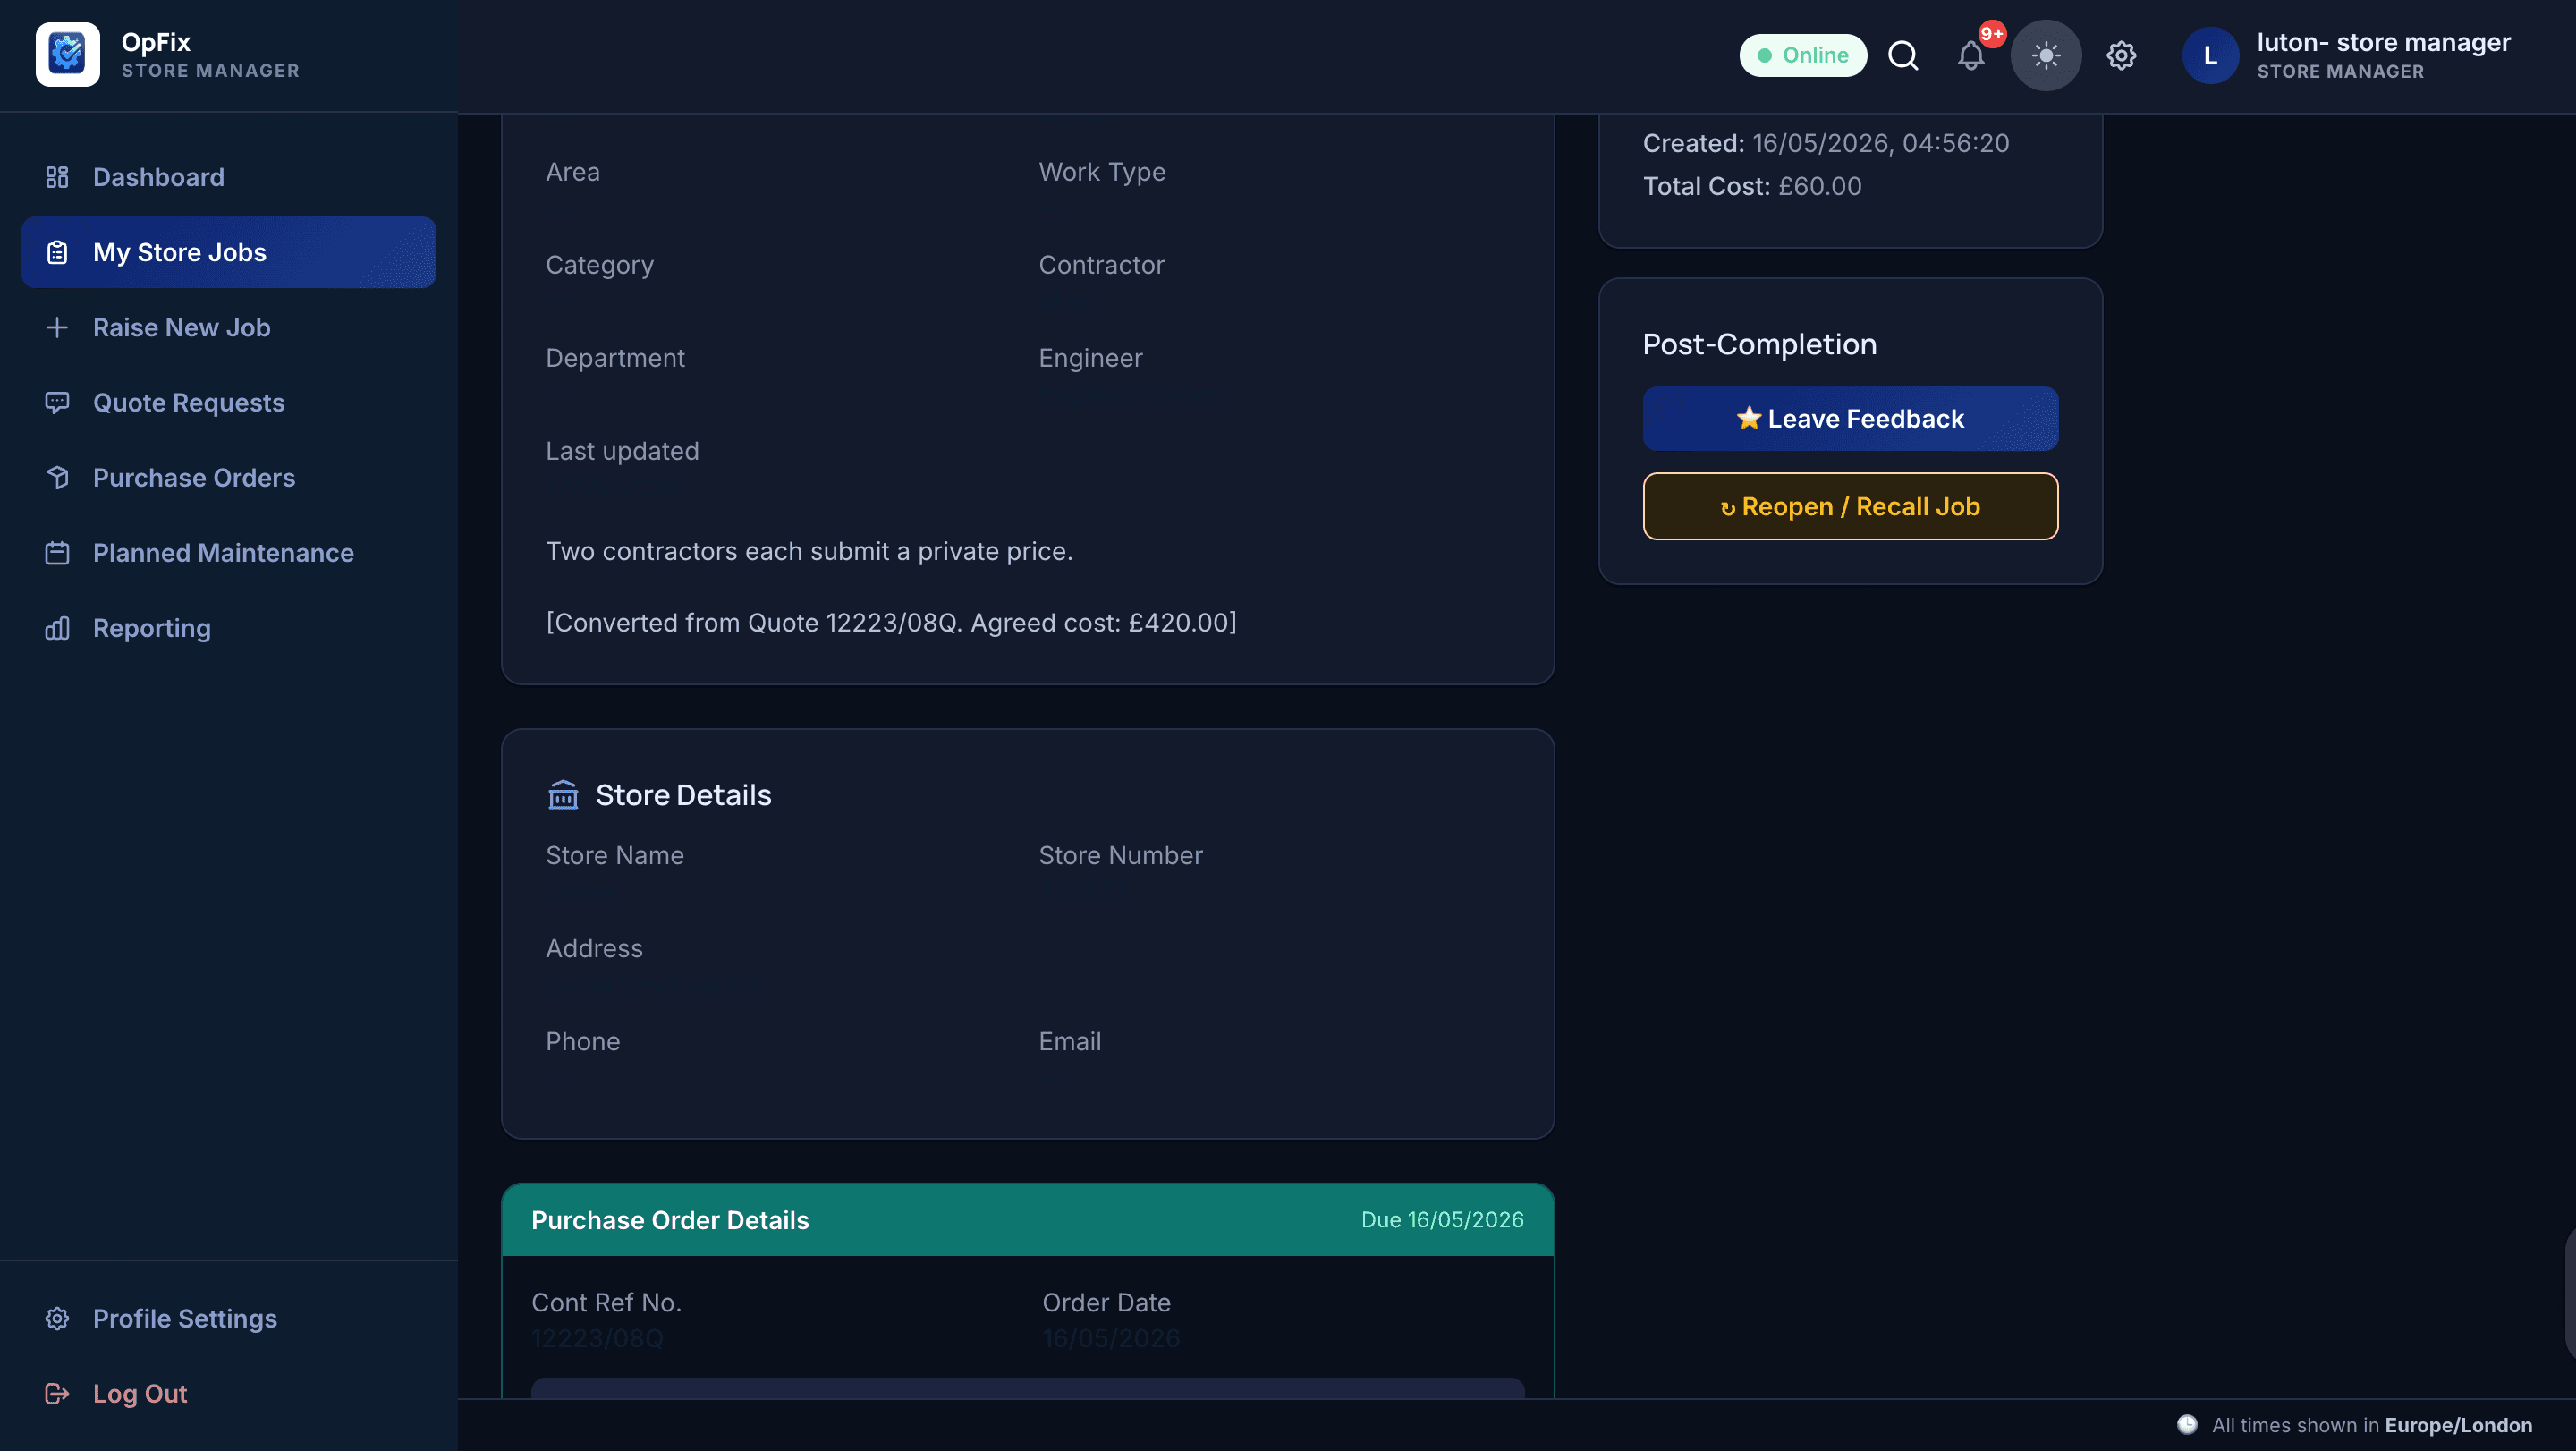Open luton- store manager profile name
This screenshot has width=2576, height=1451.
tap(2383, 42)
